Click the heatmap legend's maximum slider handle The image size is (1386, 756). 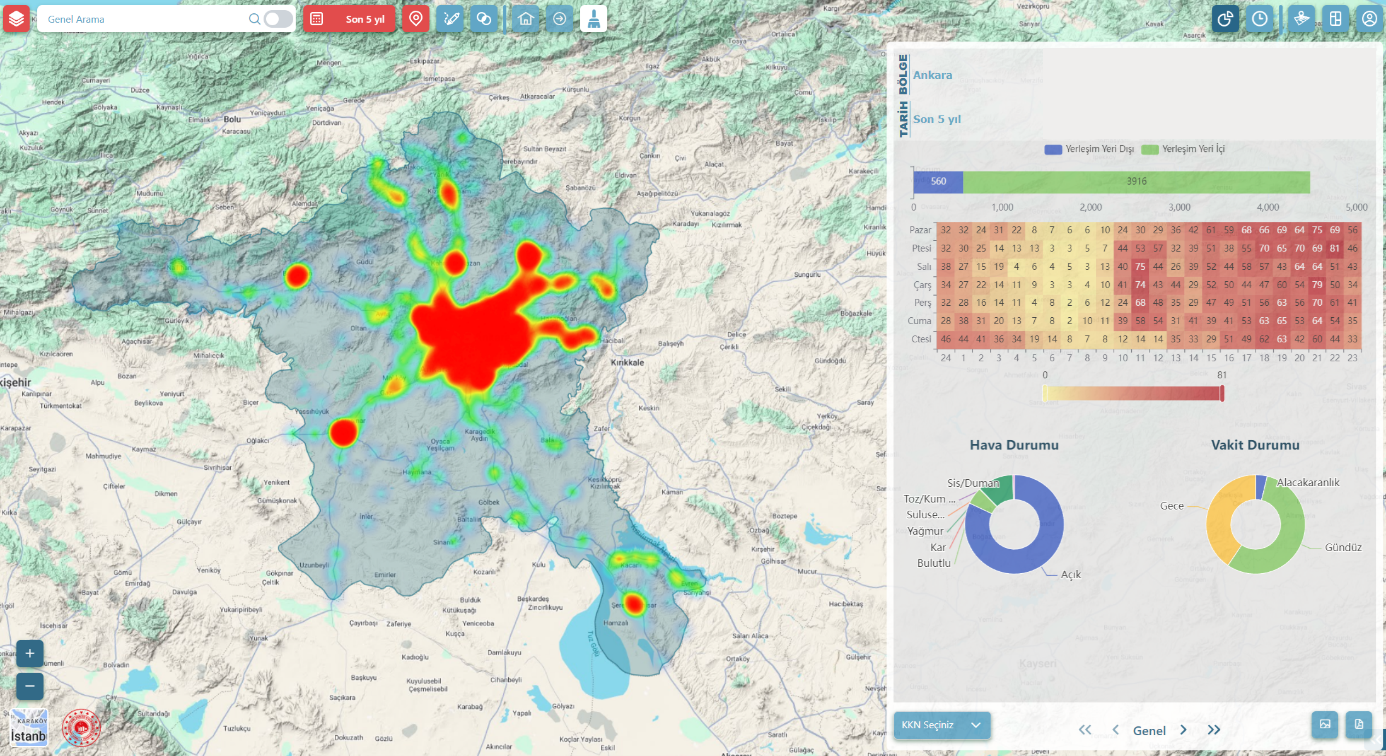point(1222,393)
